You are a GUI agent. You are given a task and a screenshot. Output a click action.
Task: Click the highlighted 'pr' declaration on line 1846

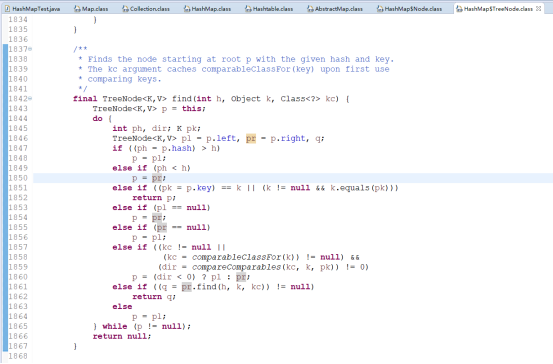pyautogui.click(x=251, y=139)
